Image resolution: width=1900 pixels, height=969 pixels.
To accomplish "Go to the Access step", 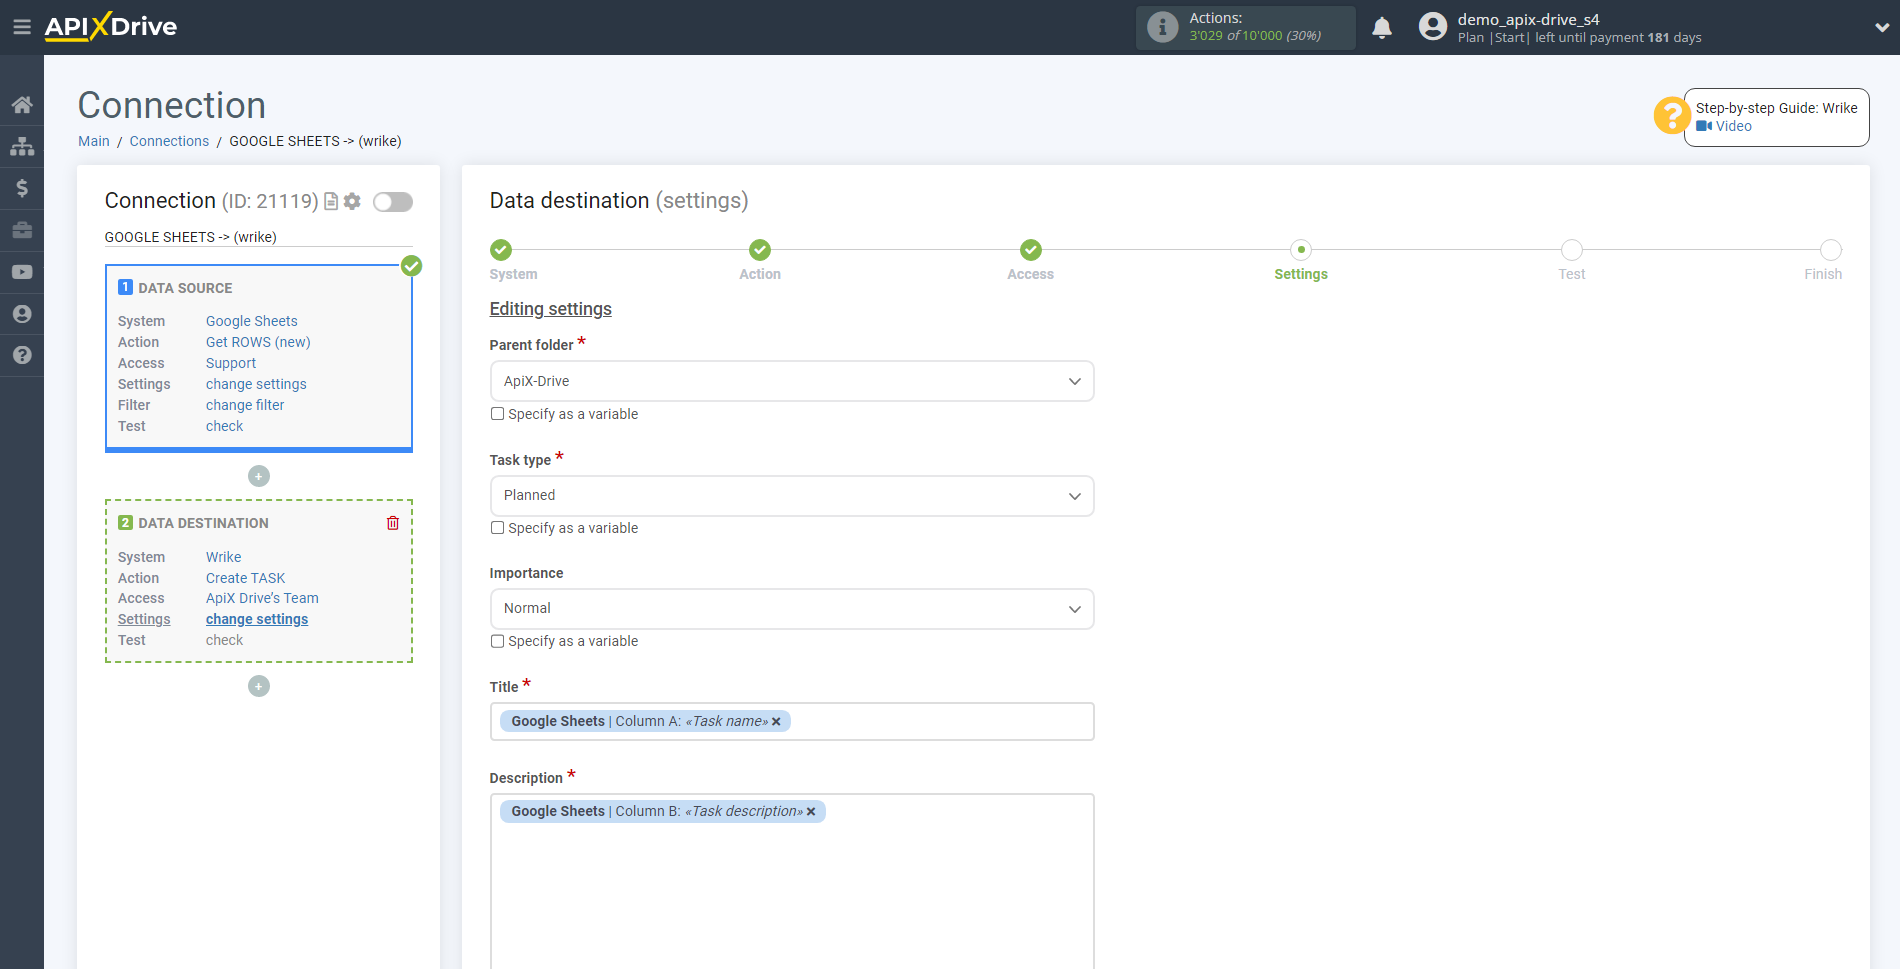I will tap(1031, 250).
